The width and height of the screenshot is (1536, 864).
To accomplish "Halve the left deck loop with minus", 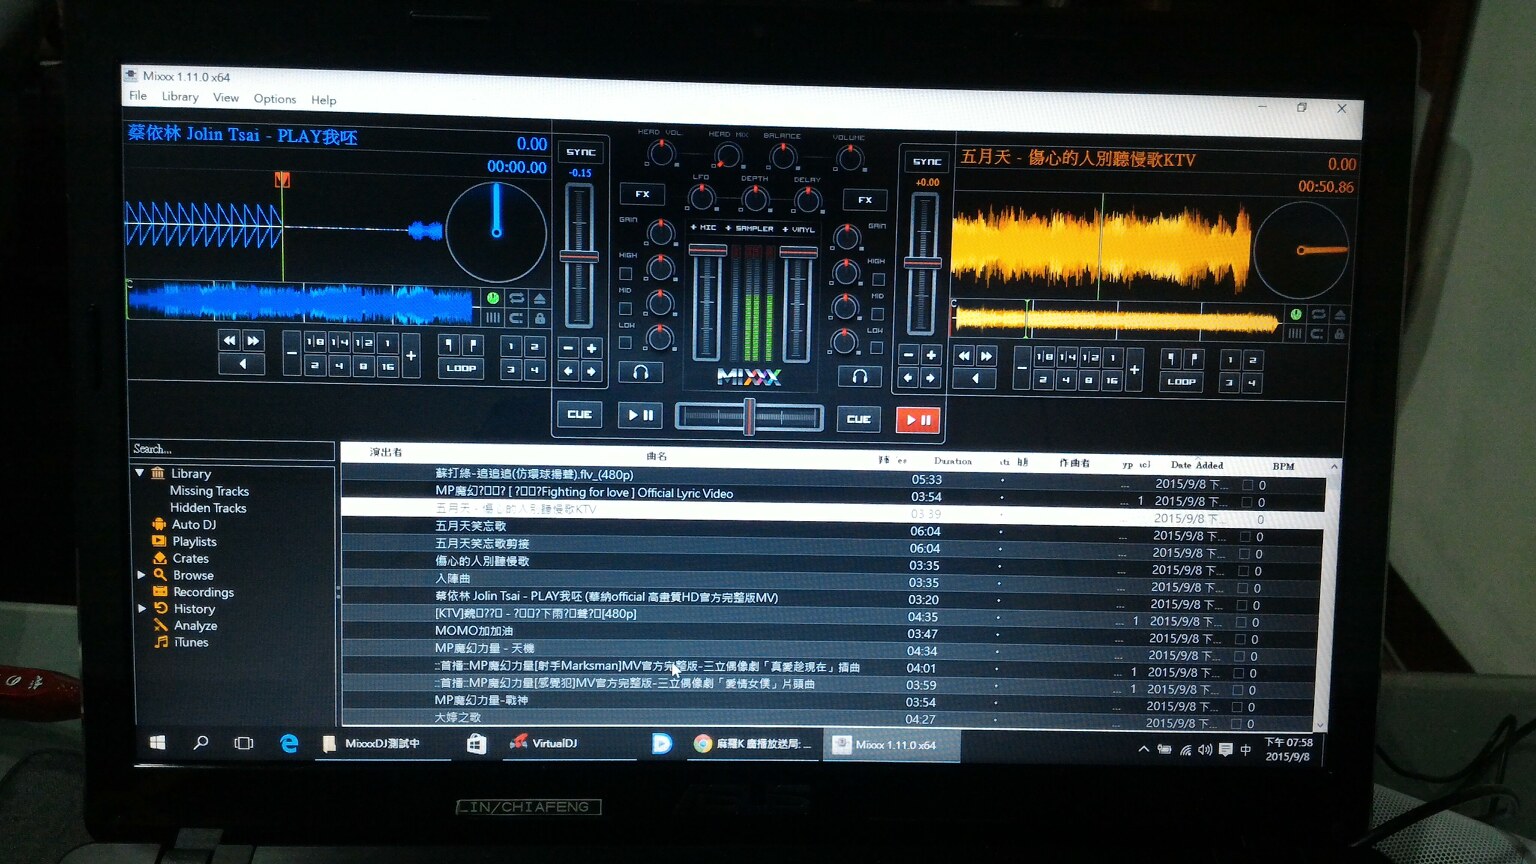I will point(292,354).
